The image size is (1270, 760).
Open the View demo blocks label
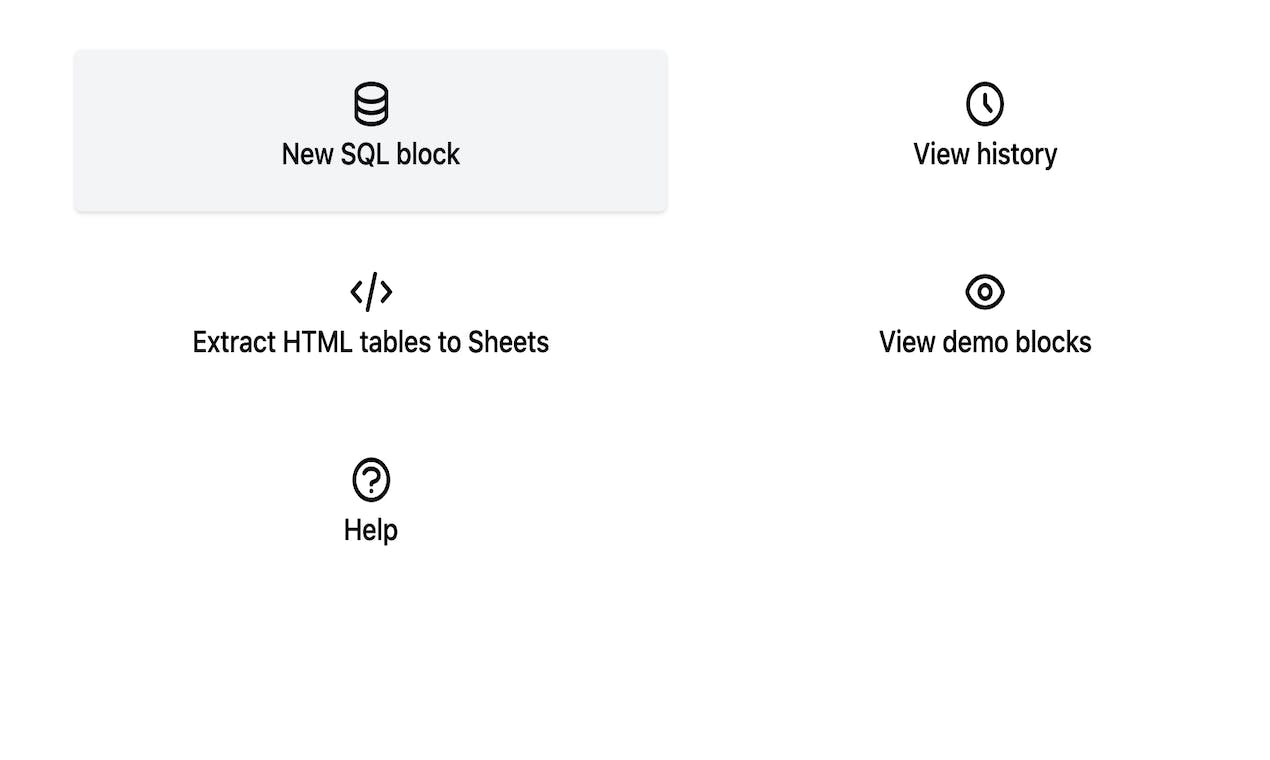point(985,342)
